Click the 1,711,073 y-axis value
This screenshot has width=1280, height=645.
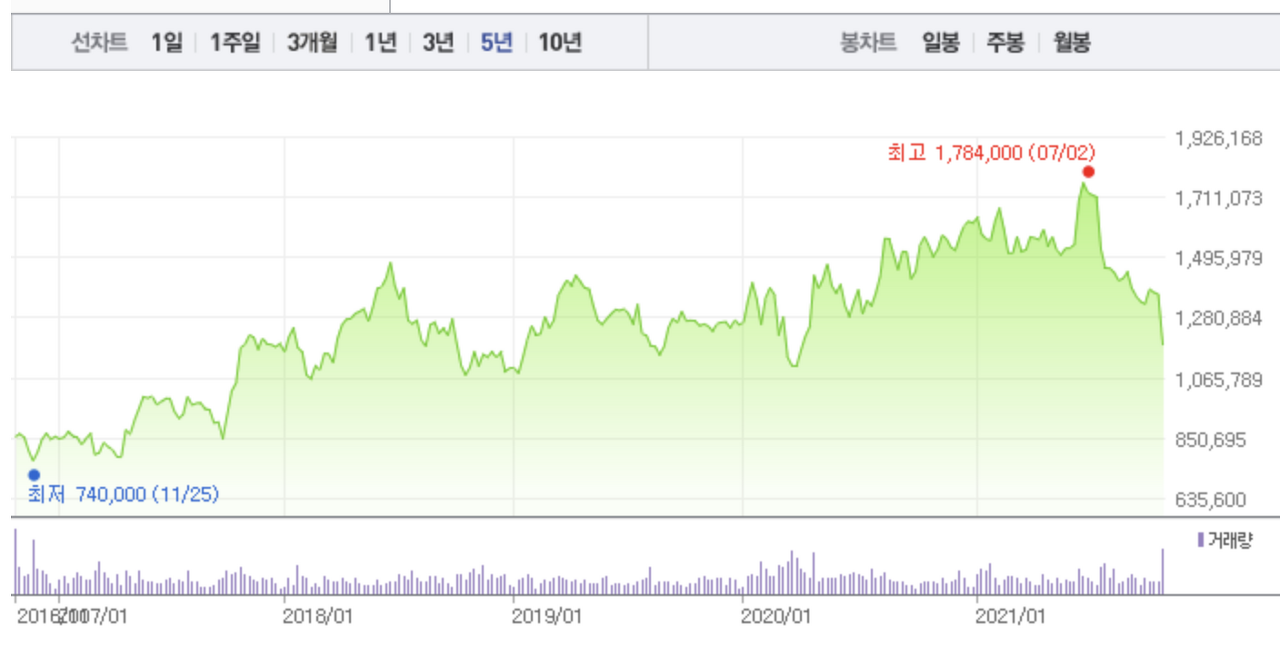click(1220, 198)
